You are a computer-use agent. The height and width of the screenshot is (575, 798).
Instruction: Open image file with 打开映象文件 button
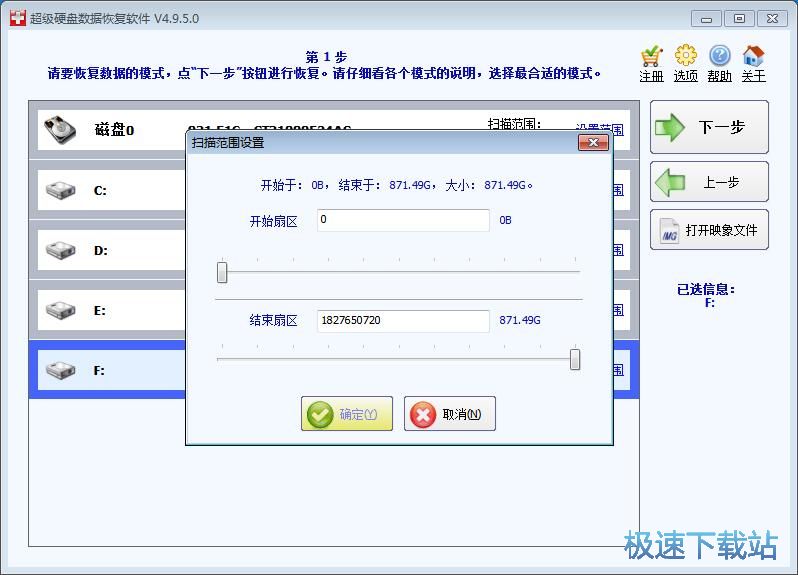coord(709,229)
